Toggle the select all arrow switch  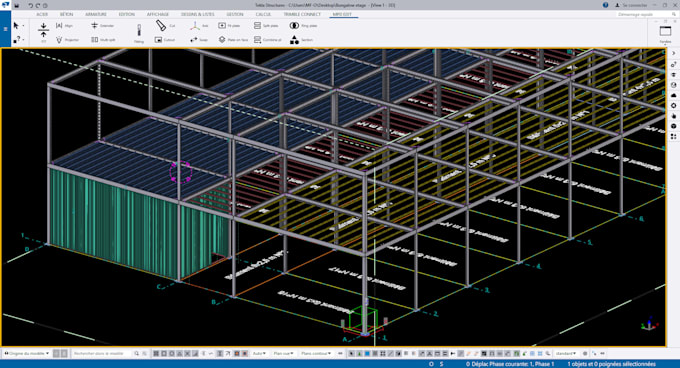352,354
